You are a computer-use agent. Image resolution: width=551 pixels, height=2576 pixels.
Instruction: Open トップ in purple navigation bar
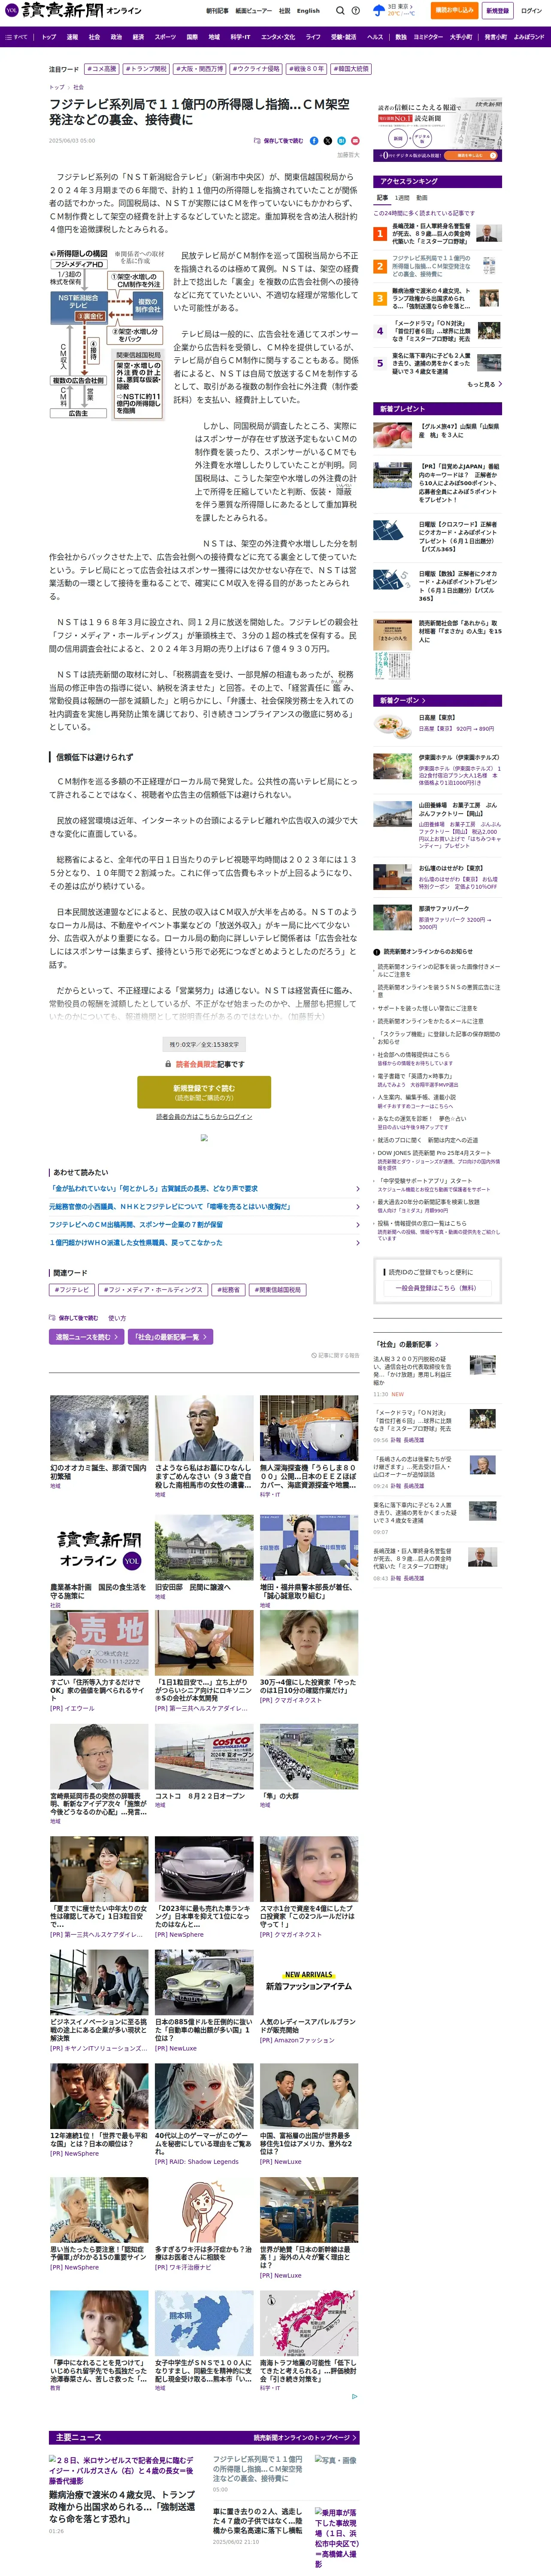[x=49, y=37]
